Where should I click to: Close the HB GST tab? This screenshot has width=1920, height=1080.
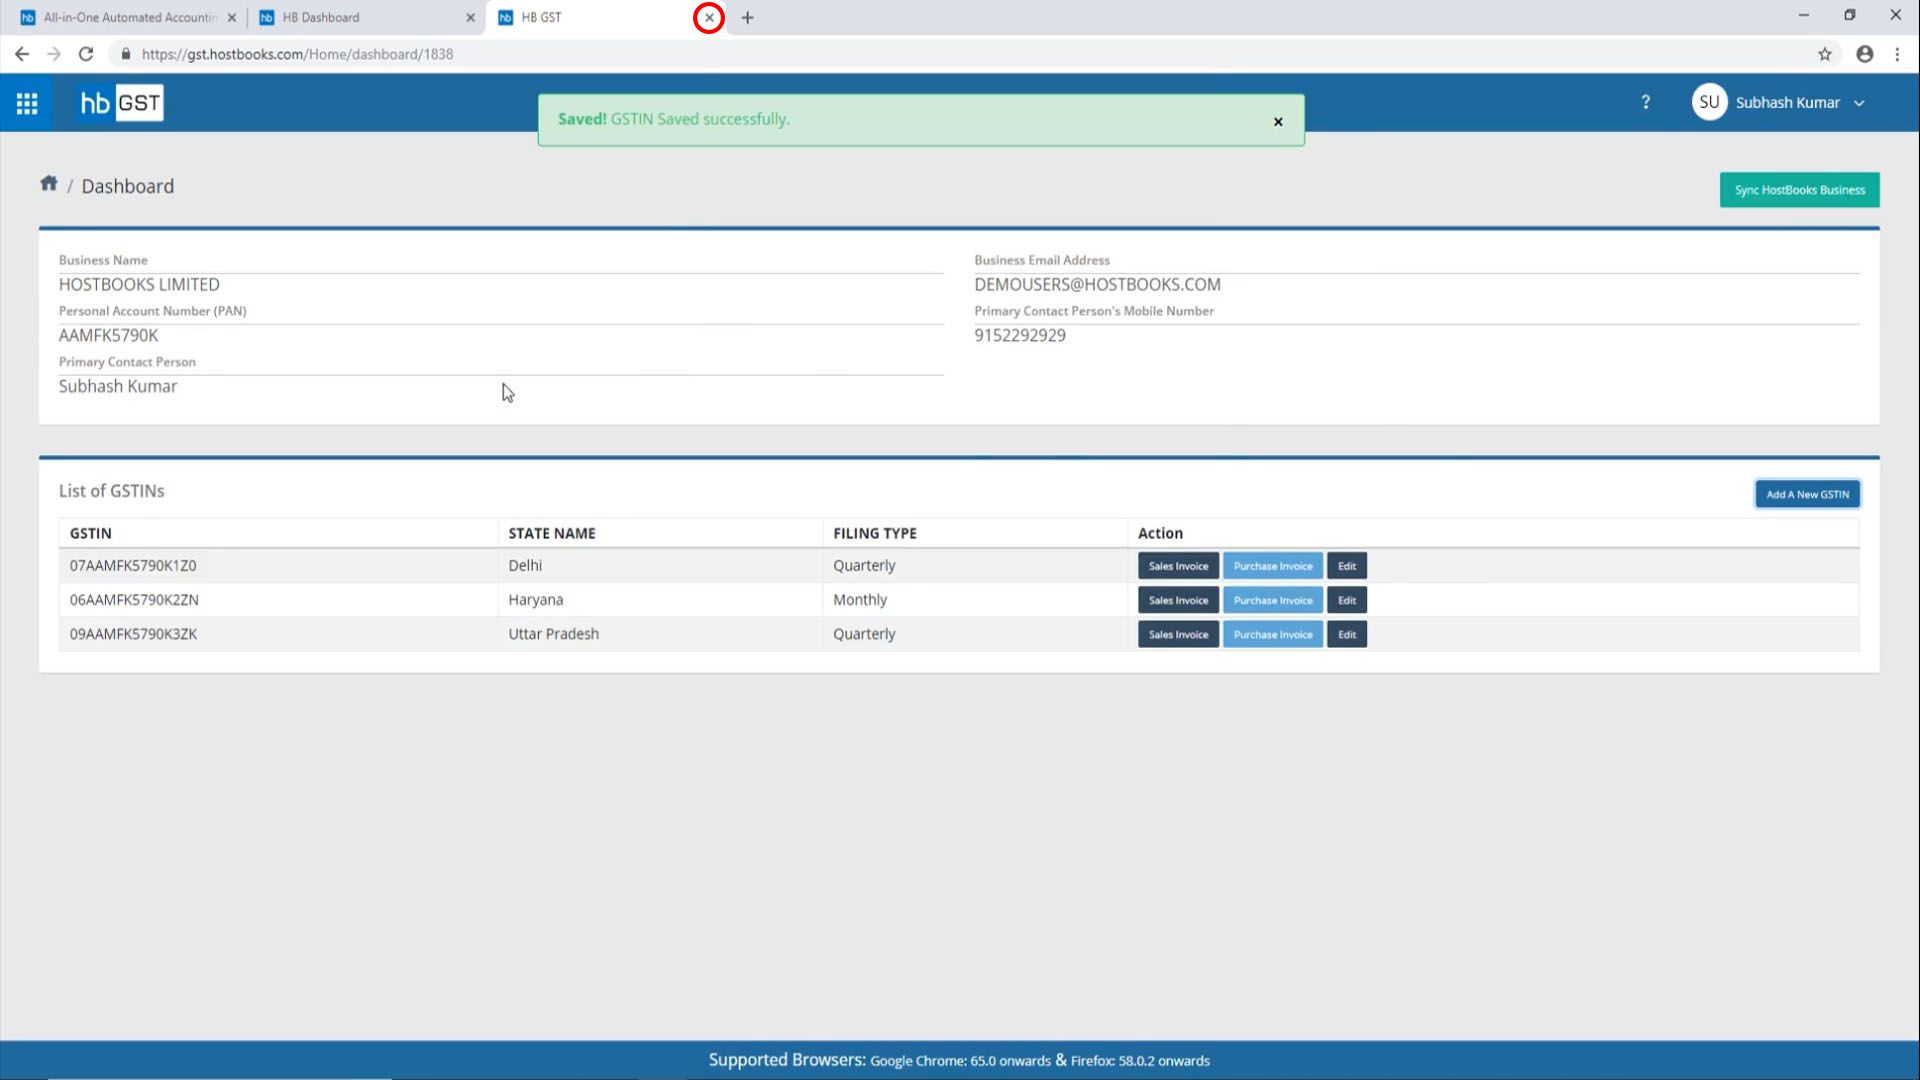tap(709, 17)
